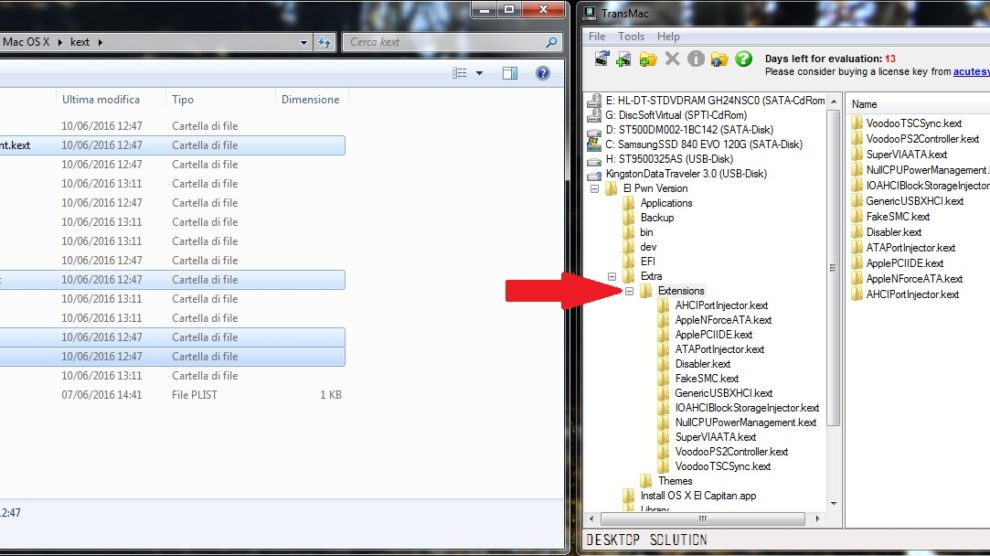Select the 'bin' folder in the tree

pos(646,232)
